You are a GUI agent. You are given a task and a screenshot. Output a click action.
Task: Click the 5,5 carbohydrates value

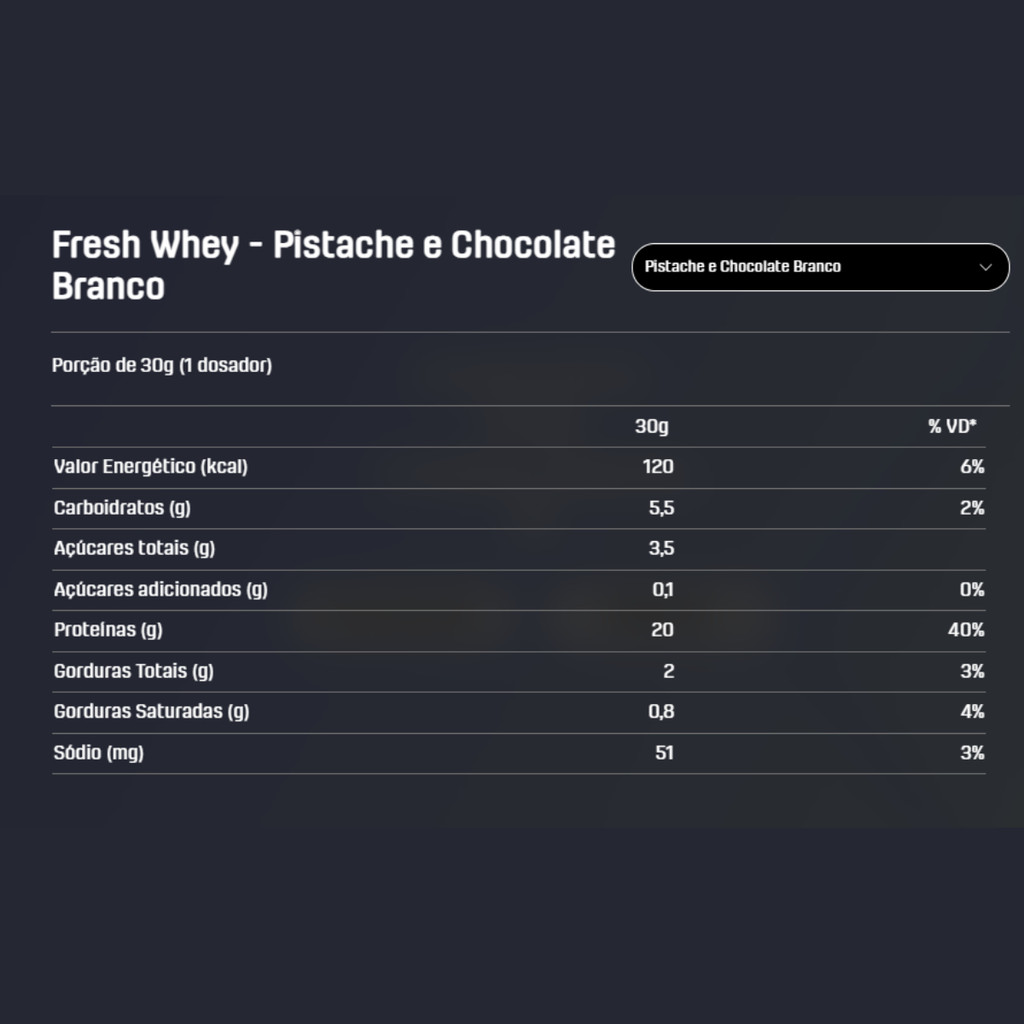click(661, 508)
